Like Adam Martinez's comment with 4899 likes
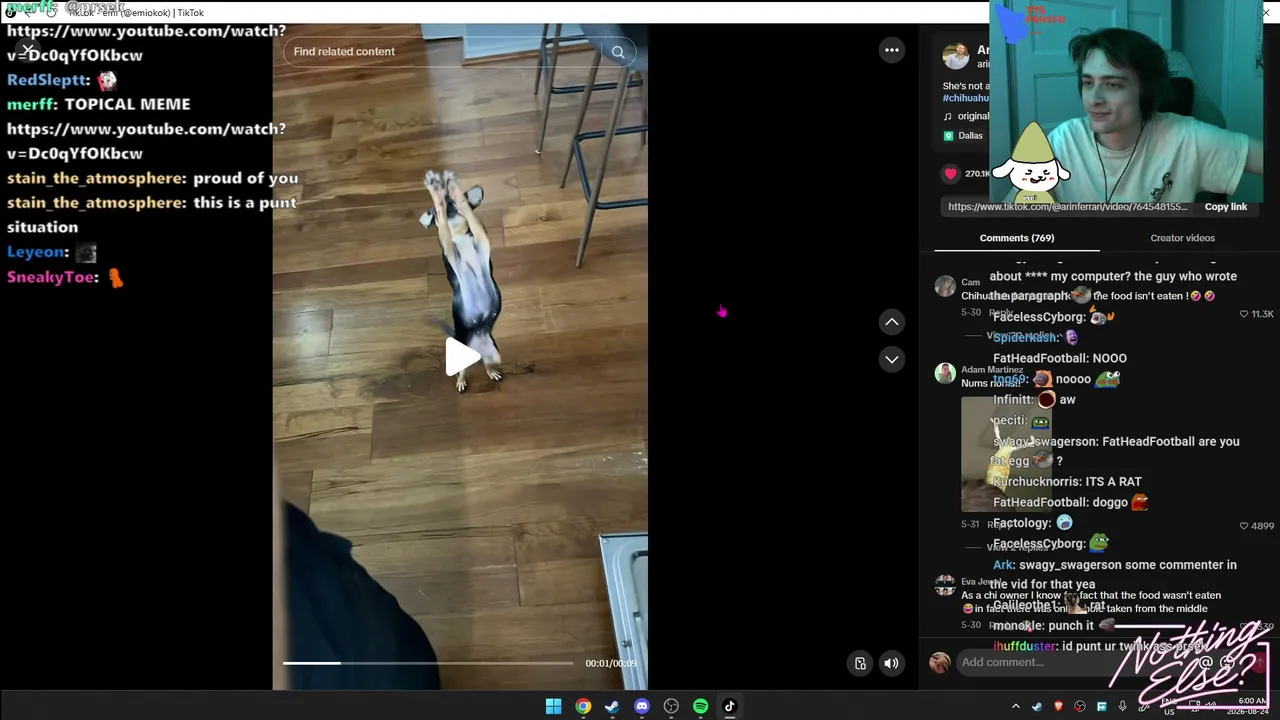This screenshot has height=720, width=1280. (1244, 526)
